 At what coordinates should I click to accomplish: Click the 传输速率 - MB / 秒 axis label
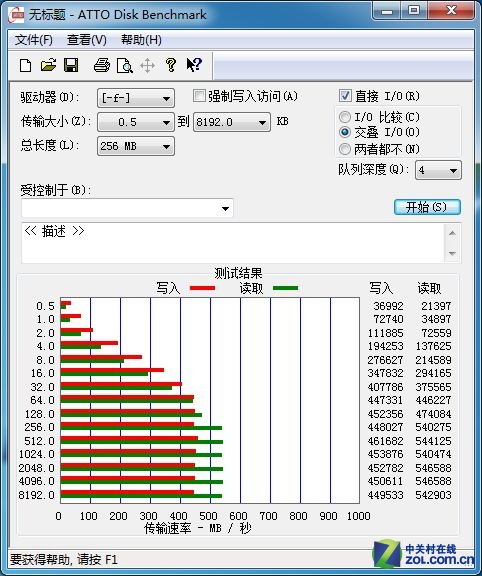[x=198, y=528]
